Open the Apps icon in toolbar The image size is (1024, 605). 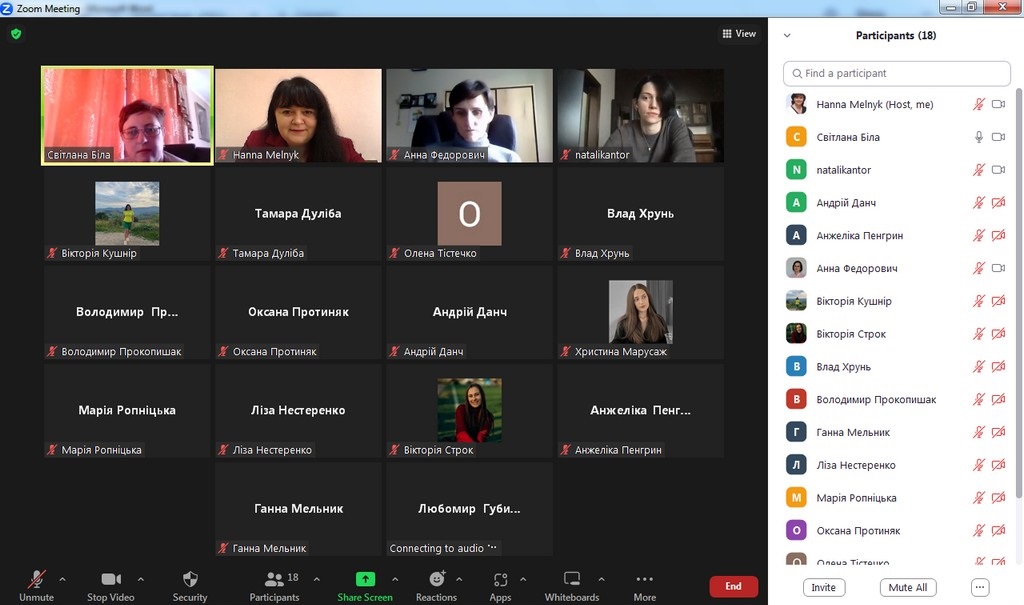tap(500, 580)
